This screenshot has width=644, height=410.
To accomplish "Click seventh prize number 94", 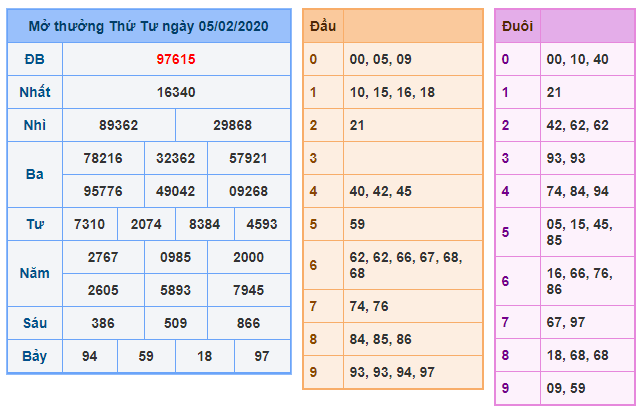I will (x=90, y=356).
